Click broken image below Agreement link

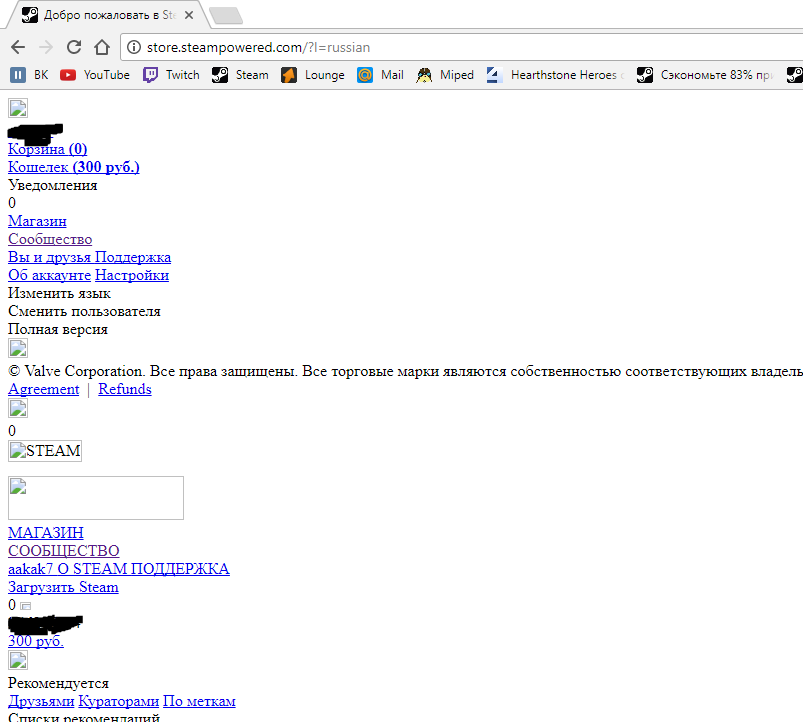click(18, 408)
